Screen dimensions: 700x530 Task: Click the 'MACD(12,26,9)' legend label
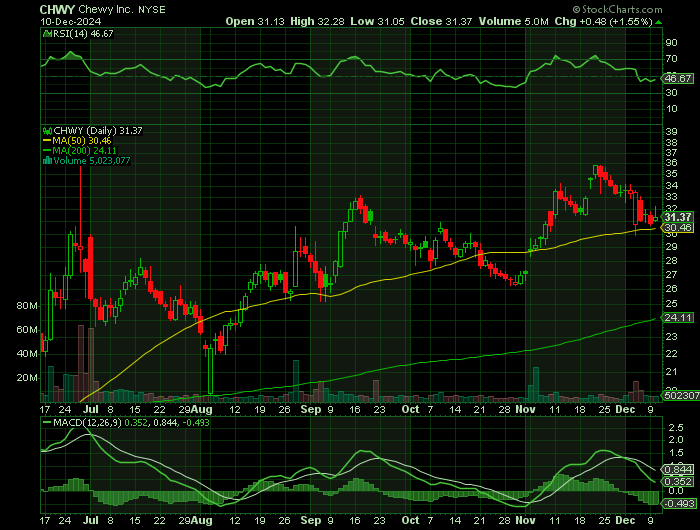(x=87, y=423)
